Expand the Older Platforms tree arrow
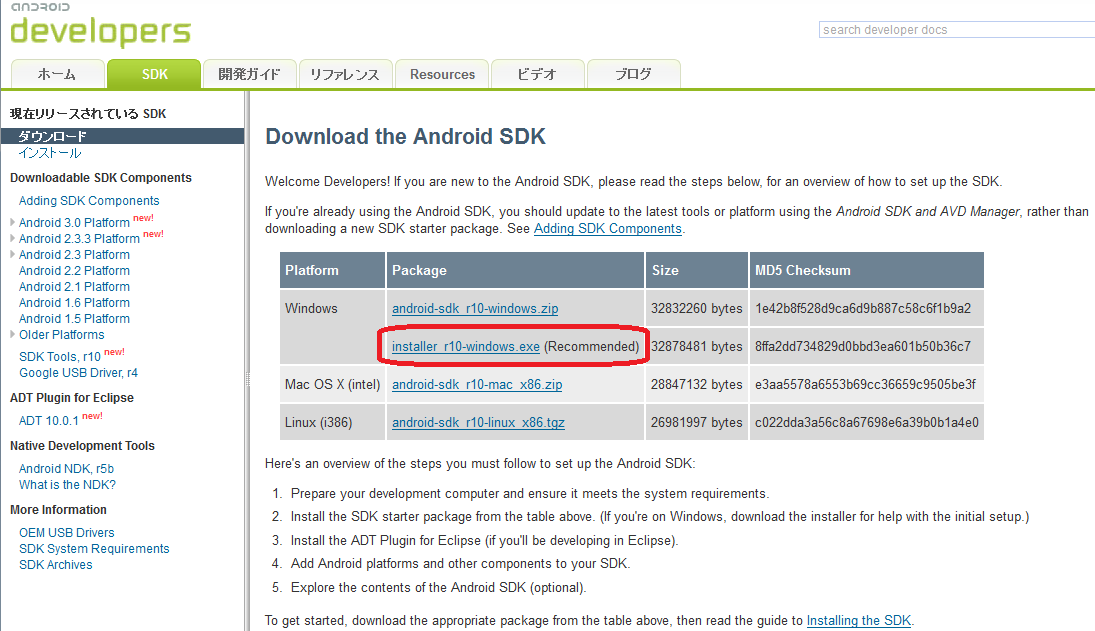 click(13, 334)
